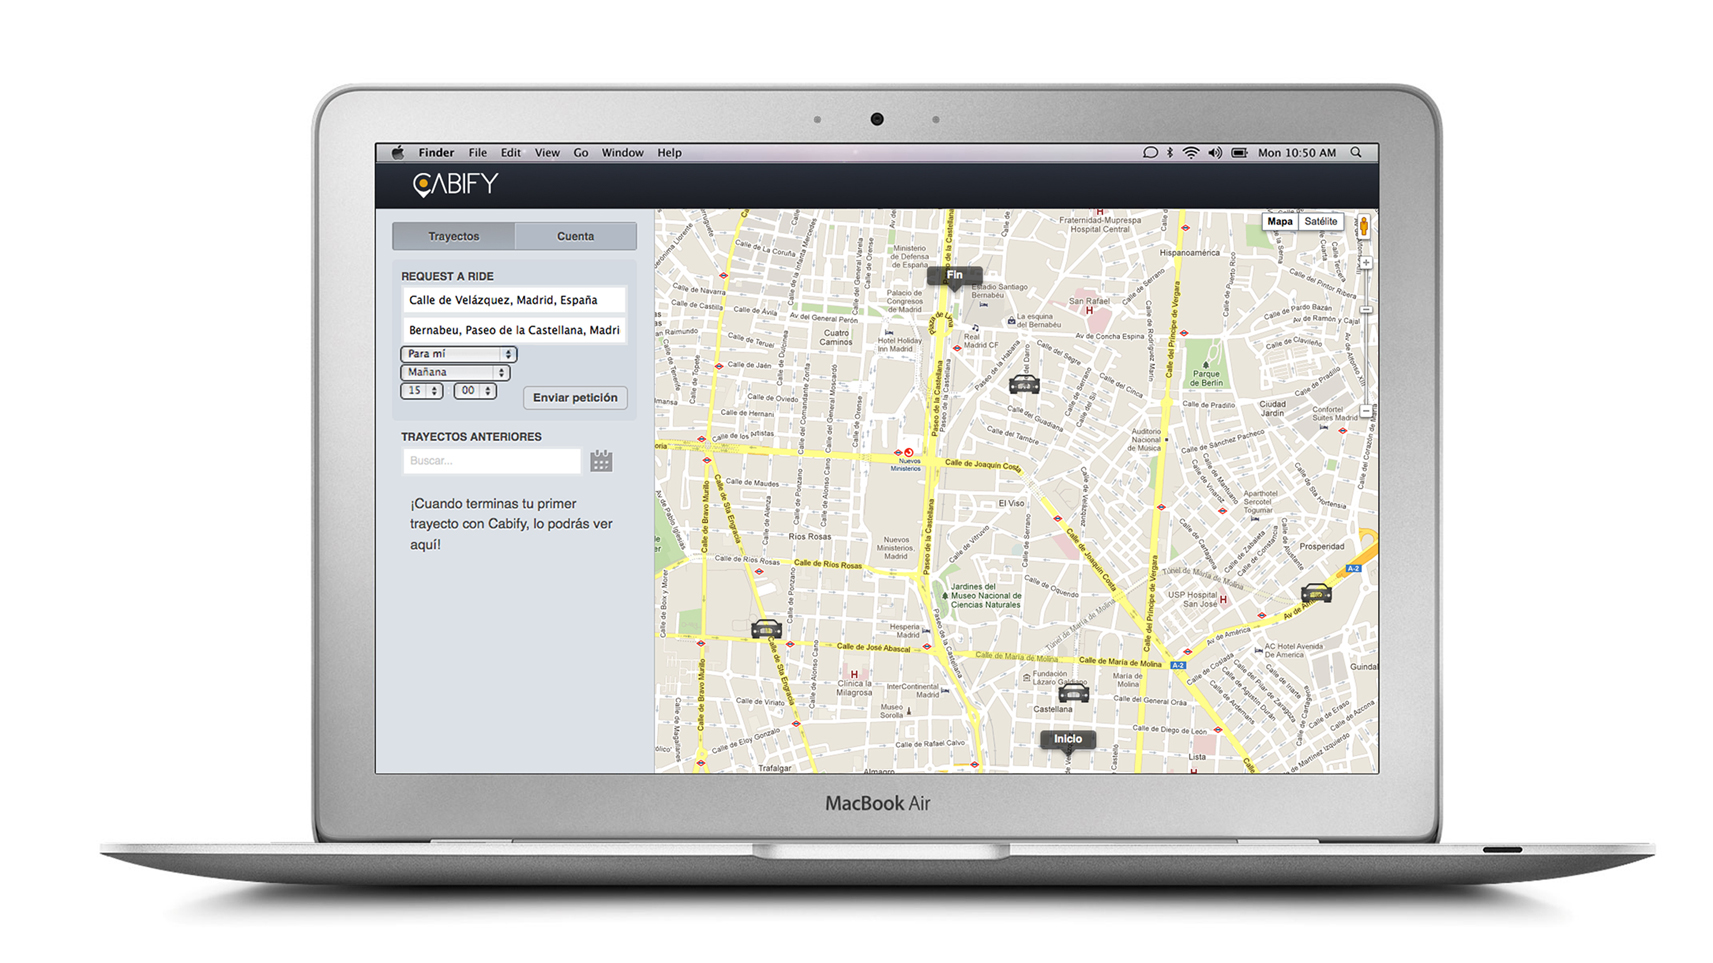Click the USP Hospital San Jose icon
The height and width of the screenshot is (963, 1713).
[x=1223, y=600]
